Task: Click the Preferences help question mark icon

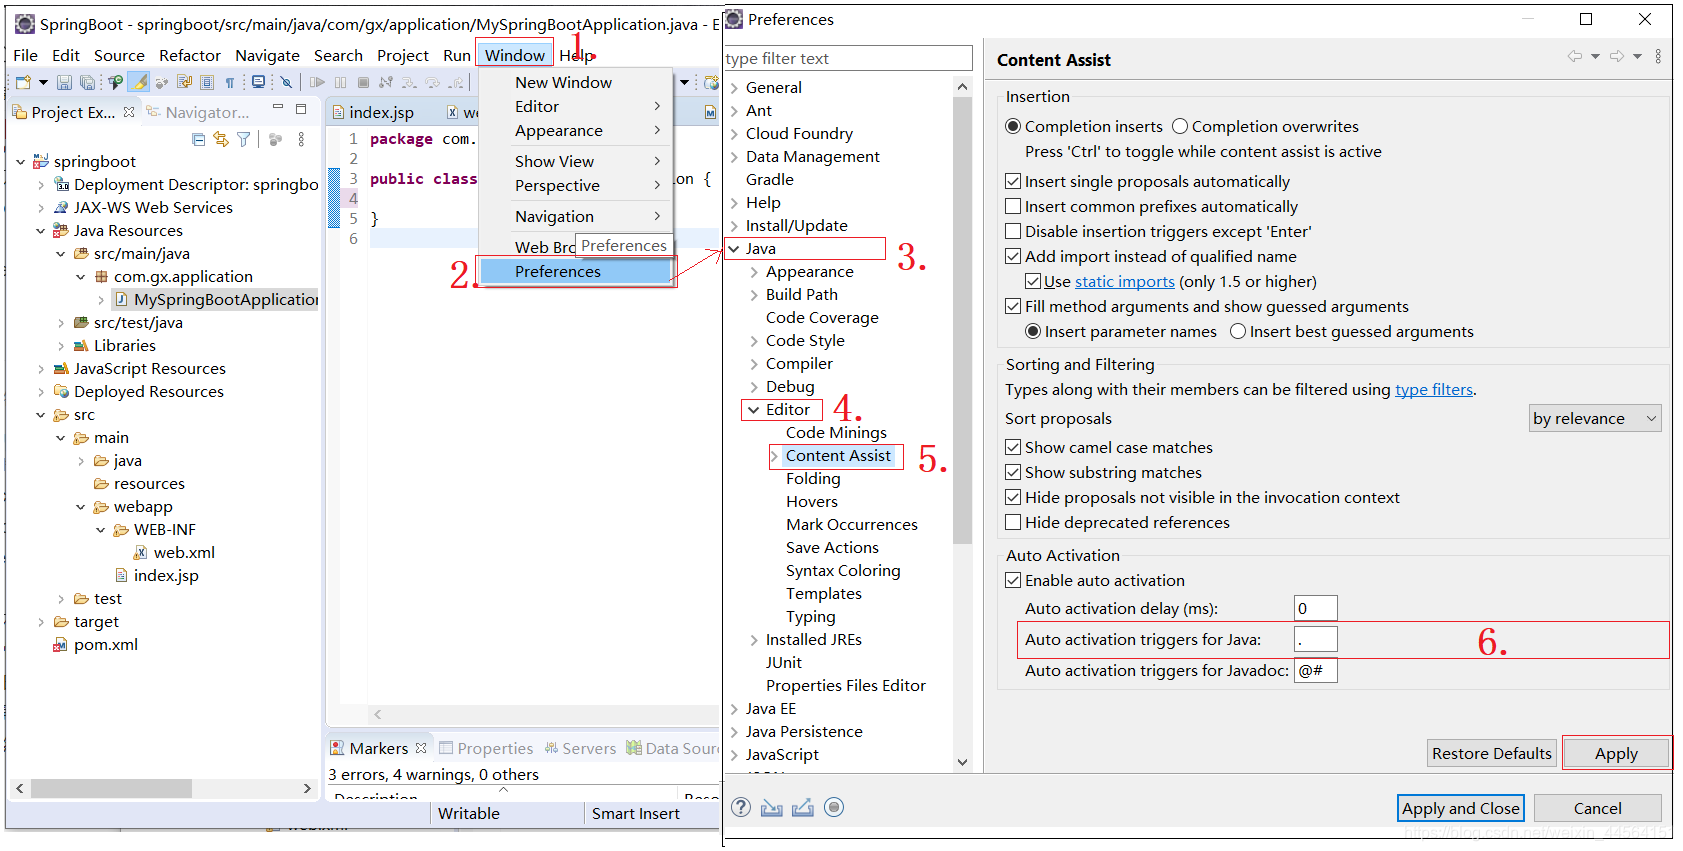Action: 741,807
